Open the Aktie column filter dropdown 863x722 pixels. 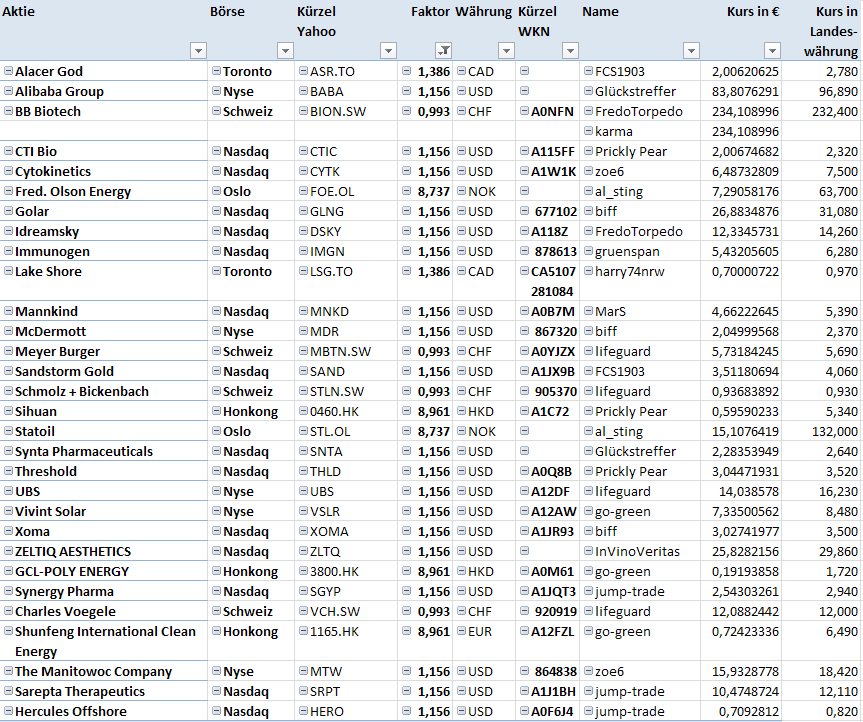click(x=198, y=51)
